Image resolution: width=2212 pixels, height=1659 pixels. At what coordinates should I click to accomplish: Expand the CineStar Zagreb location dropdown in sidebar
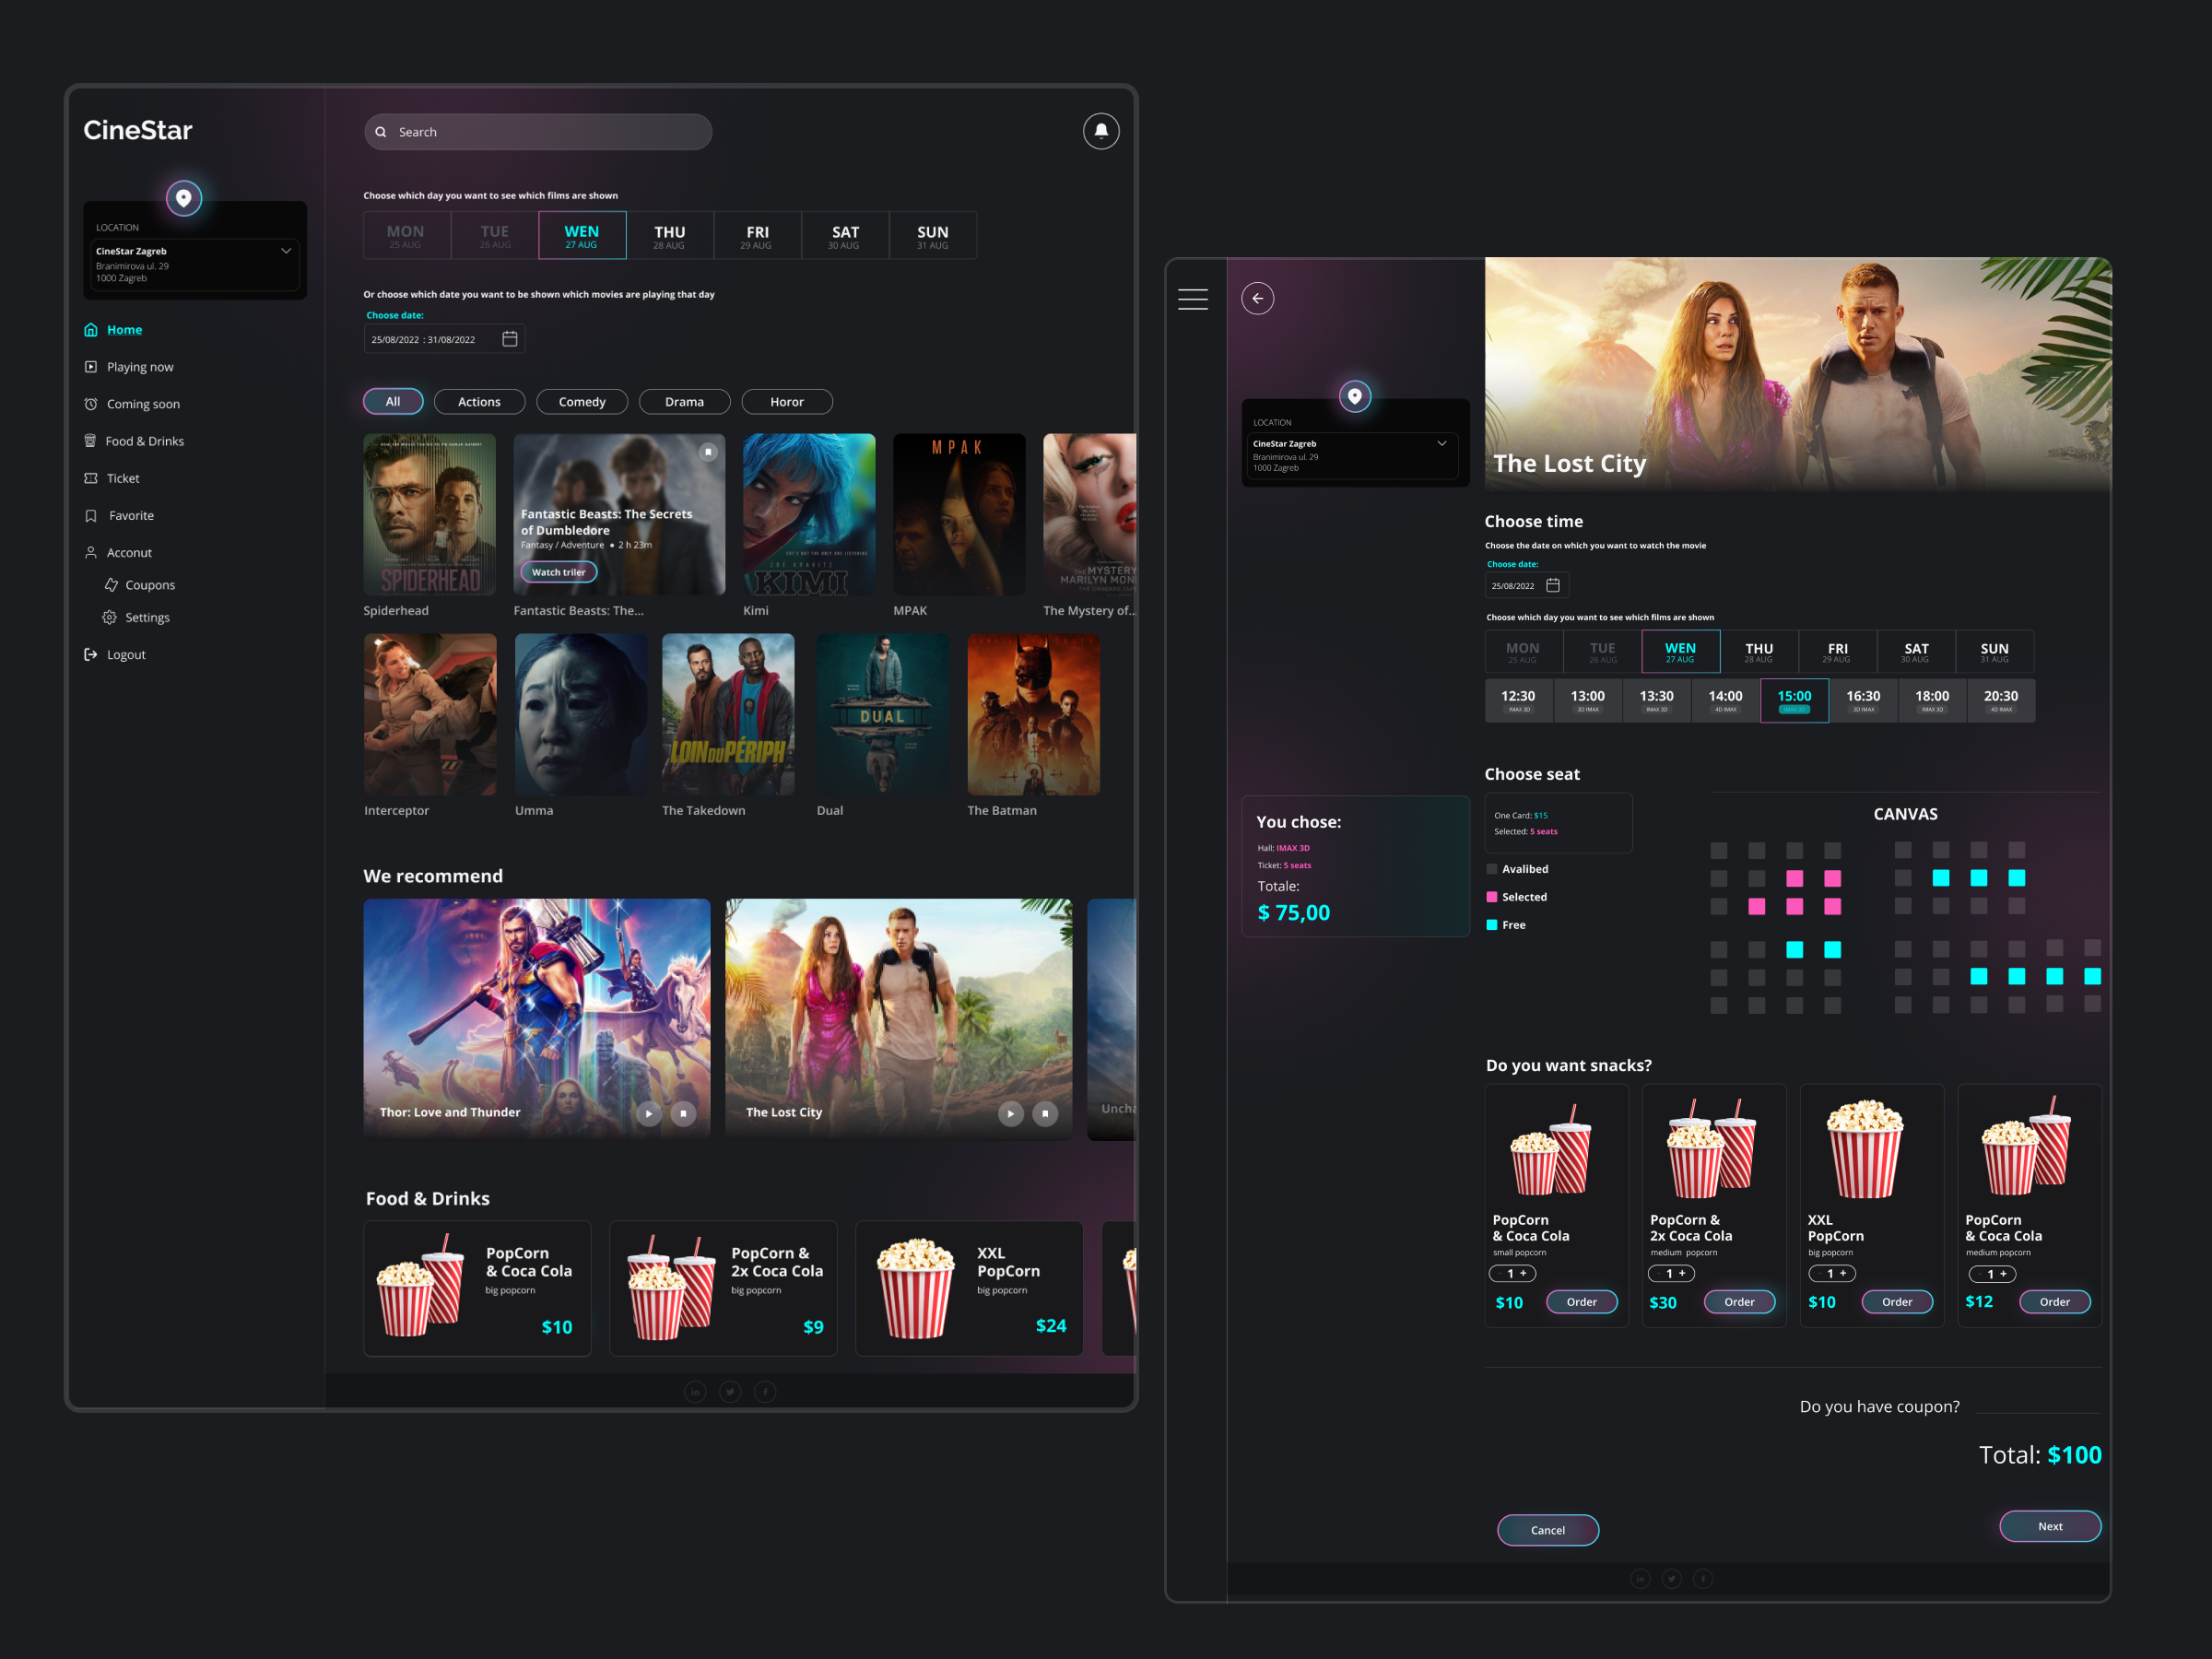[x=286, y=251]
